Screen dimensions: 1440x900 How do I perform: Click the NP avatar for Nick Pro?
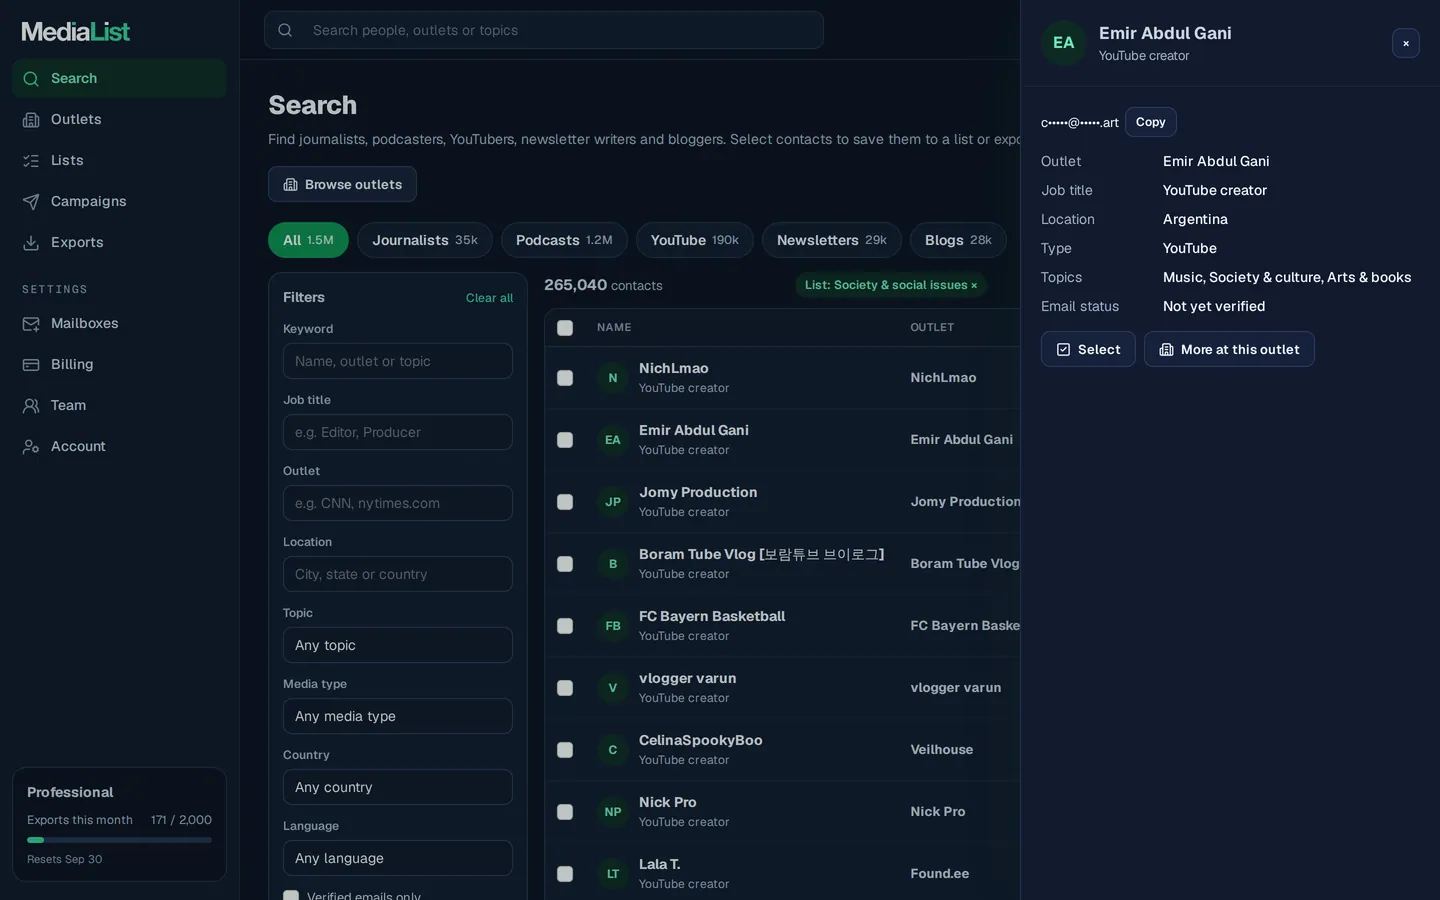[x=613, y=812]
